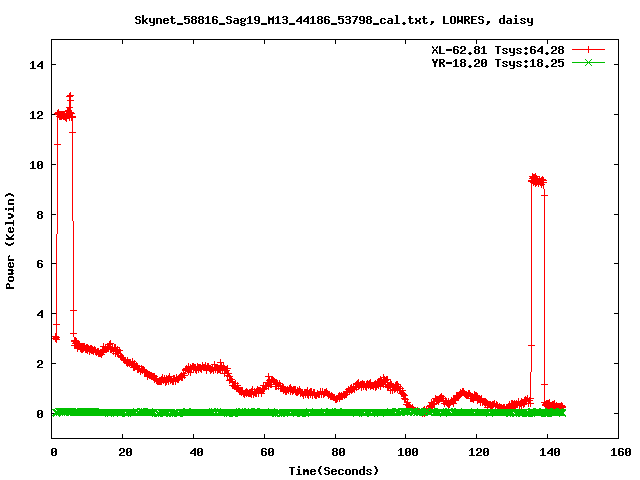Click the red plateau near 9.4 Kelvin
Viewport: 640px width, 480px height.
(538, 180)
